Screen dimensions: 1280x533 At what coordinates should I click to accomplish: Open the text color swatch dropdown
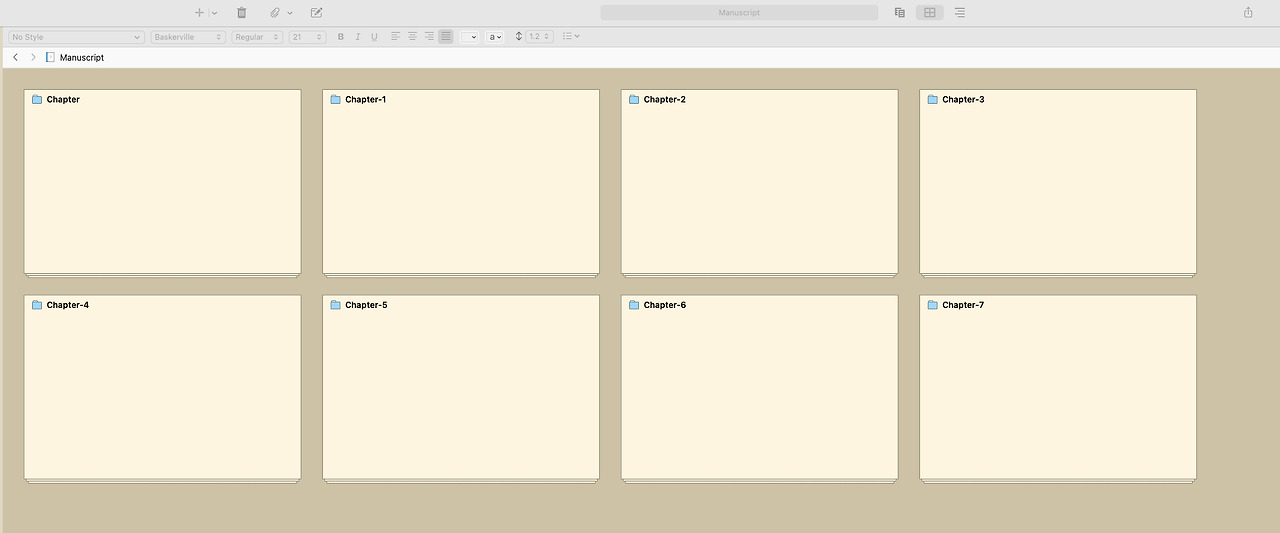(470, 37)
